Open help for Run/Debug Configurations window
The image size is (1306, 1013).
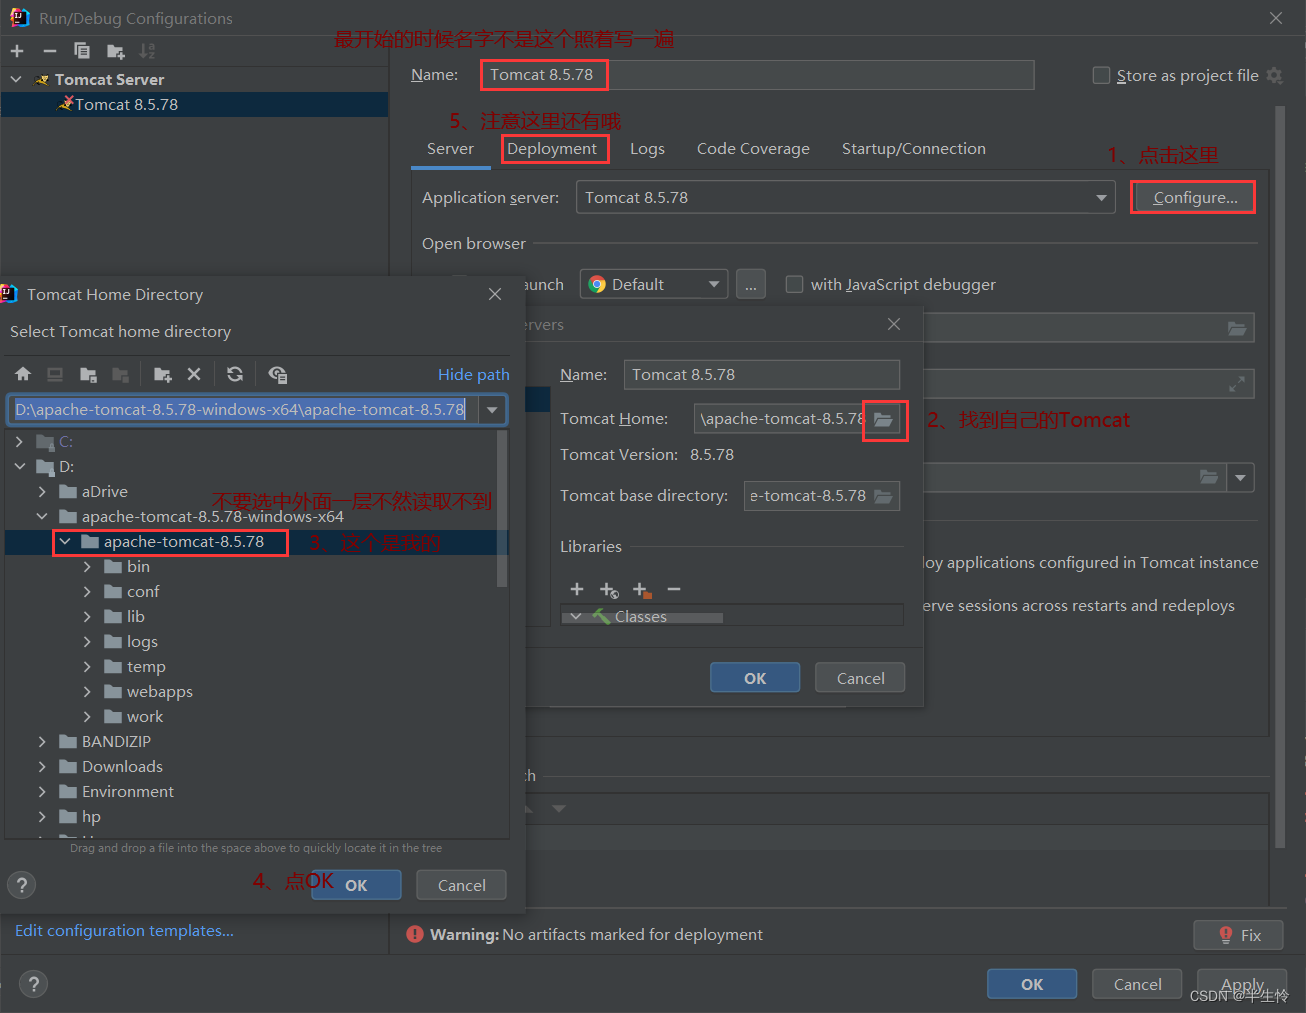click(33, 984)
